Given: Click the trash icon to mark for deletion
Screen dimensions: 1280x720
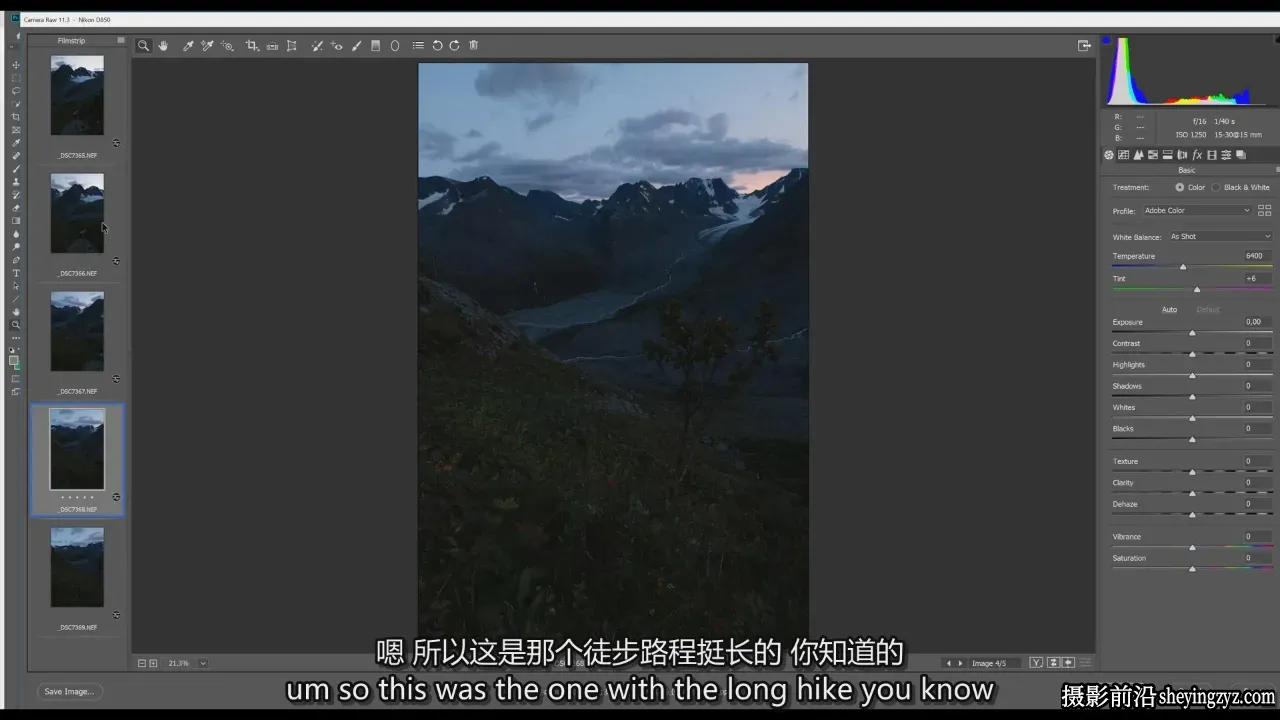Looking at the screenshot, I should click(x=474, y=45).
